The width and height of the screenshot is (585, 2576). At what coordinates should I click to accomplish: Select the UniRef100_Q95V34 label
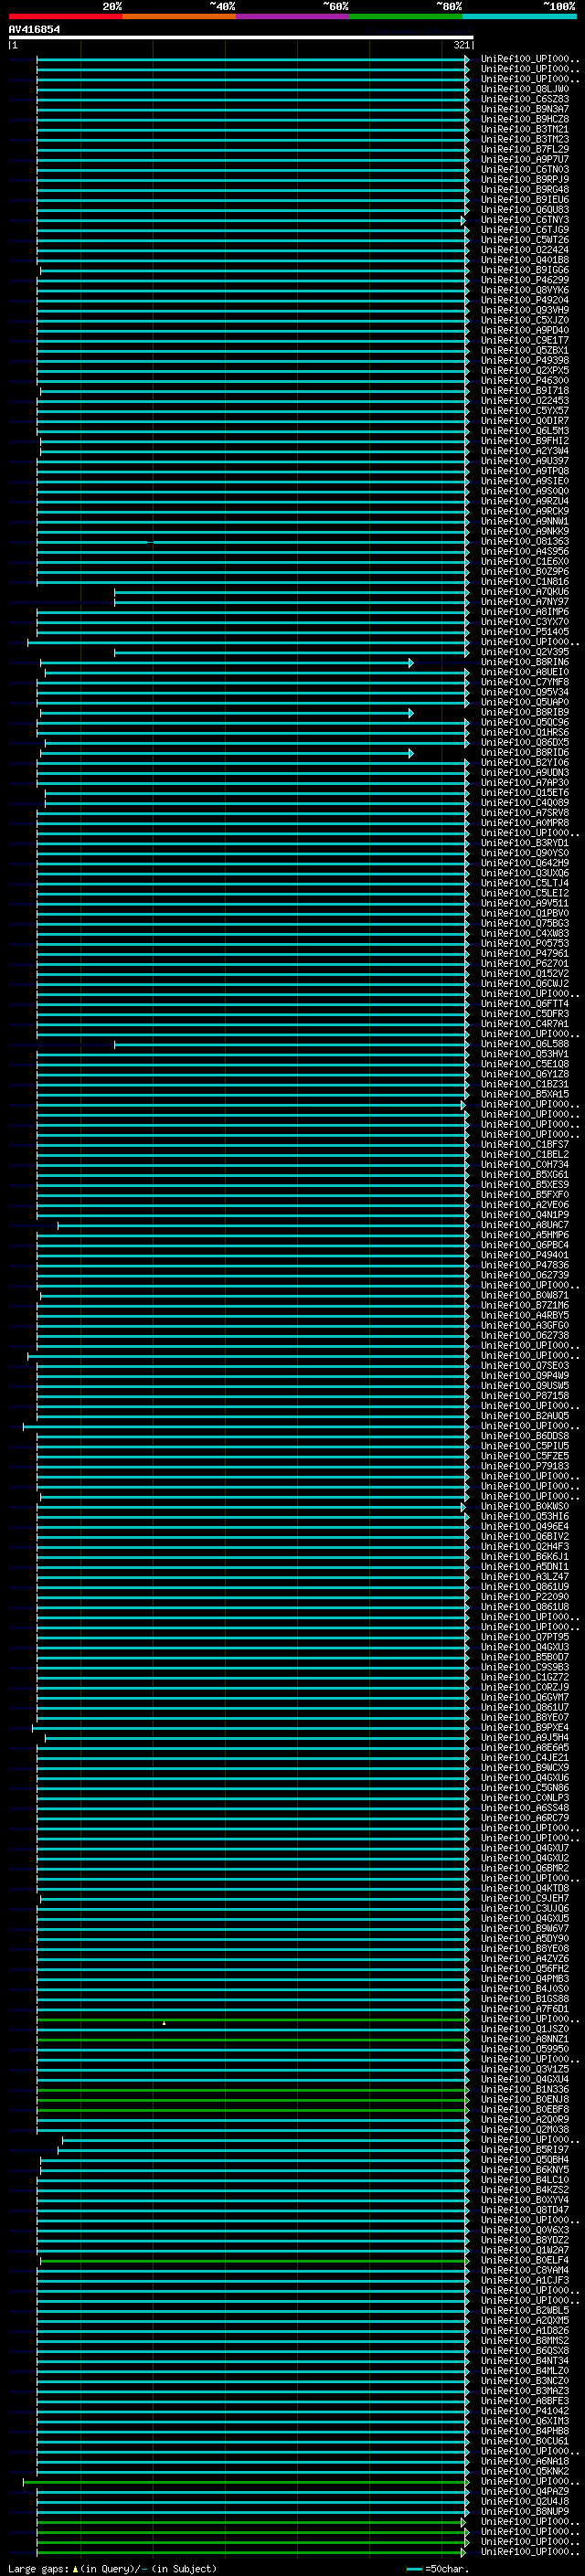[x=525, y=692]
